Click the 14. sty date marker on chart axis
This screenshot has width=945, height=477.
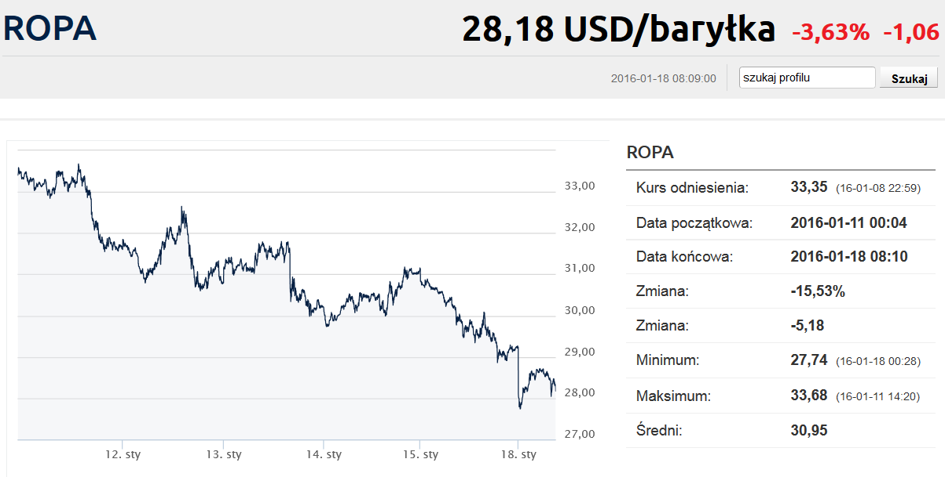tap(324, 455)
